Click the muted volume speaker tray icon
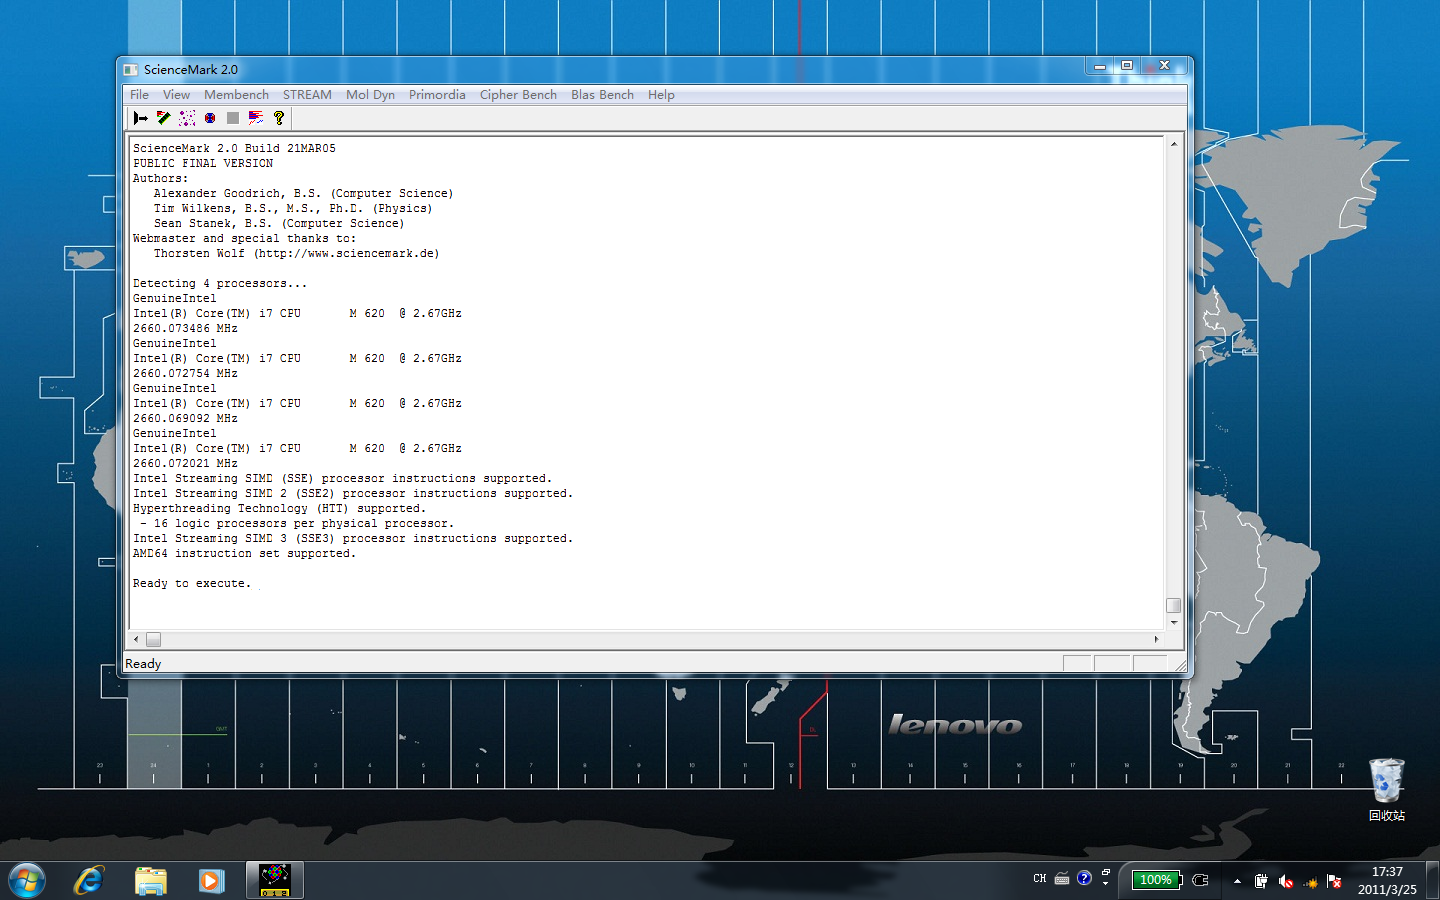Viewport: 1440px width, 900px height. [x=1286, y=881]
